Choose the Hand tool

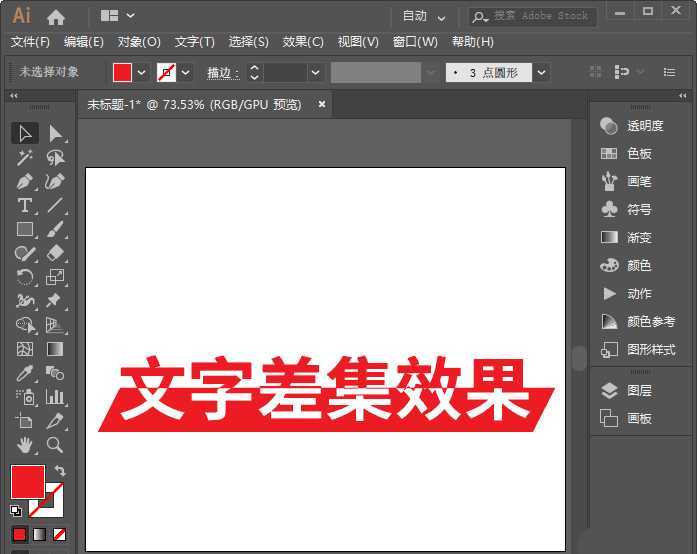click(x=25, y=445)
